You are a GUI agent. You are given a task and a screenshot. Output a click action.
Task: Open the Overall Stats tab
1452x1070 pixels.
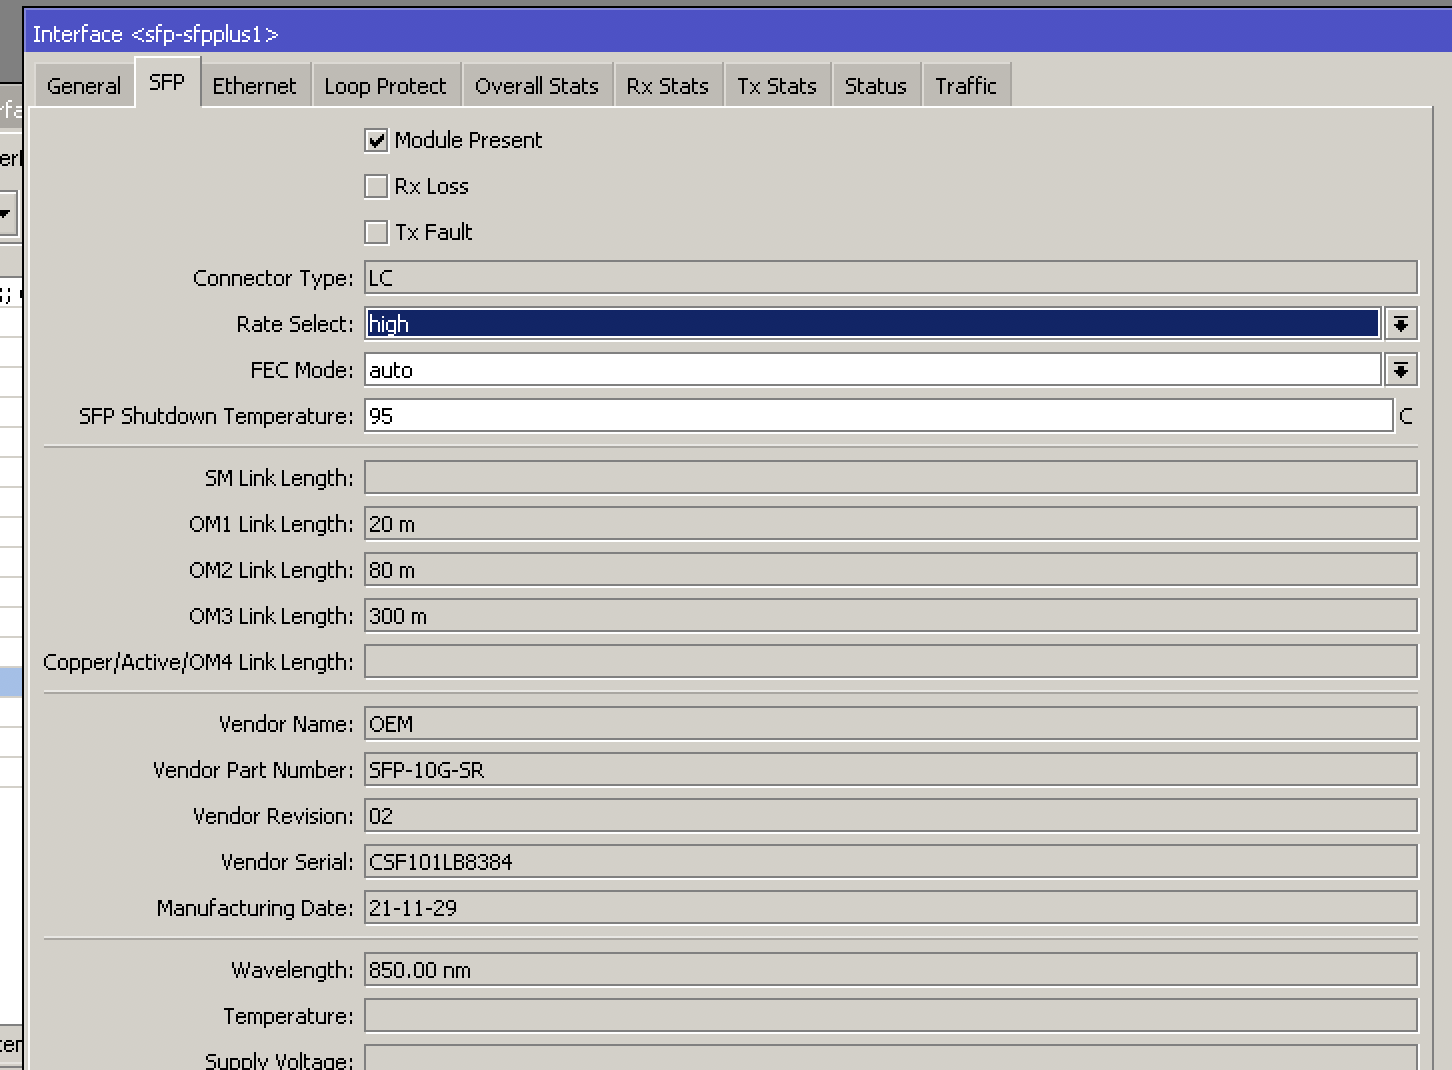click(537, 86)
